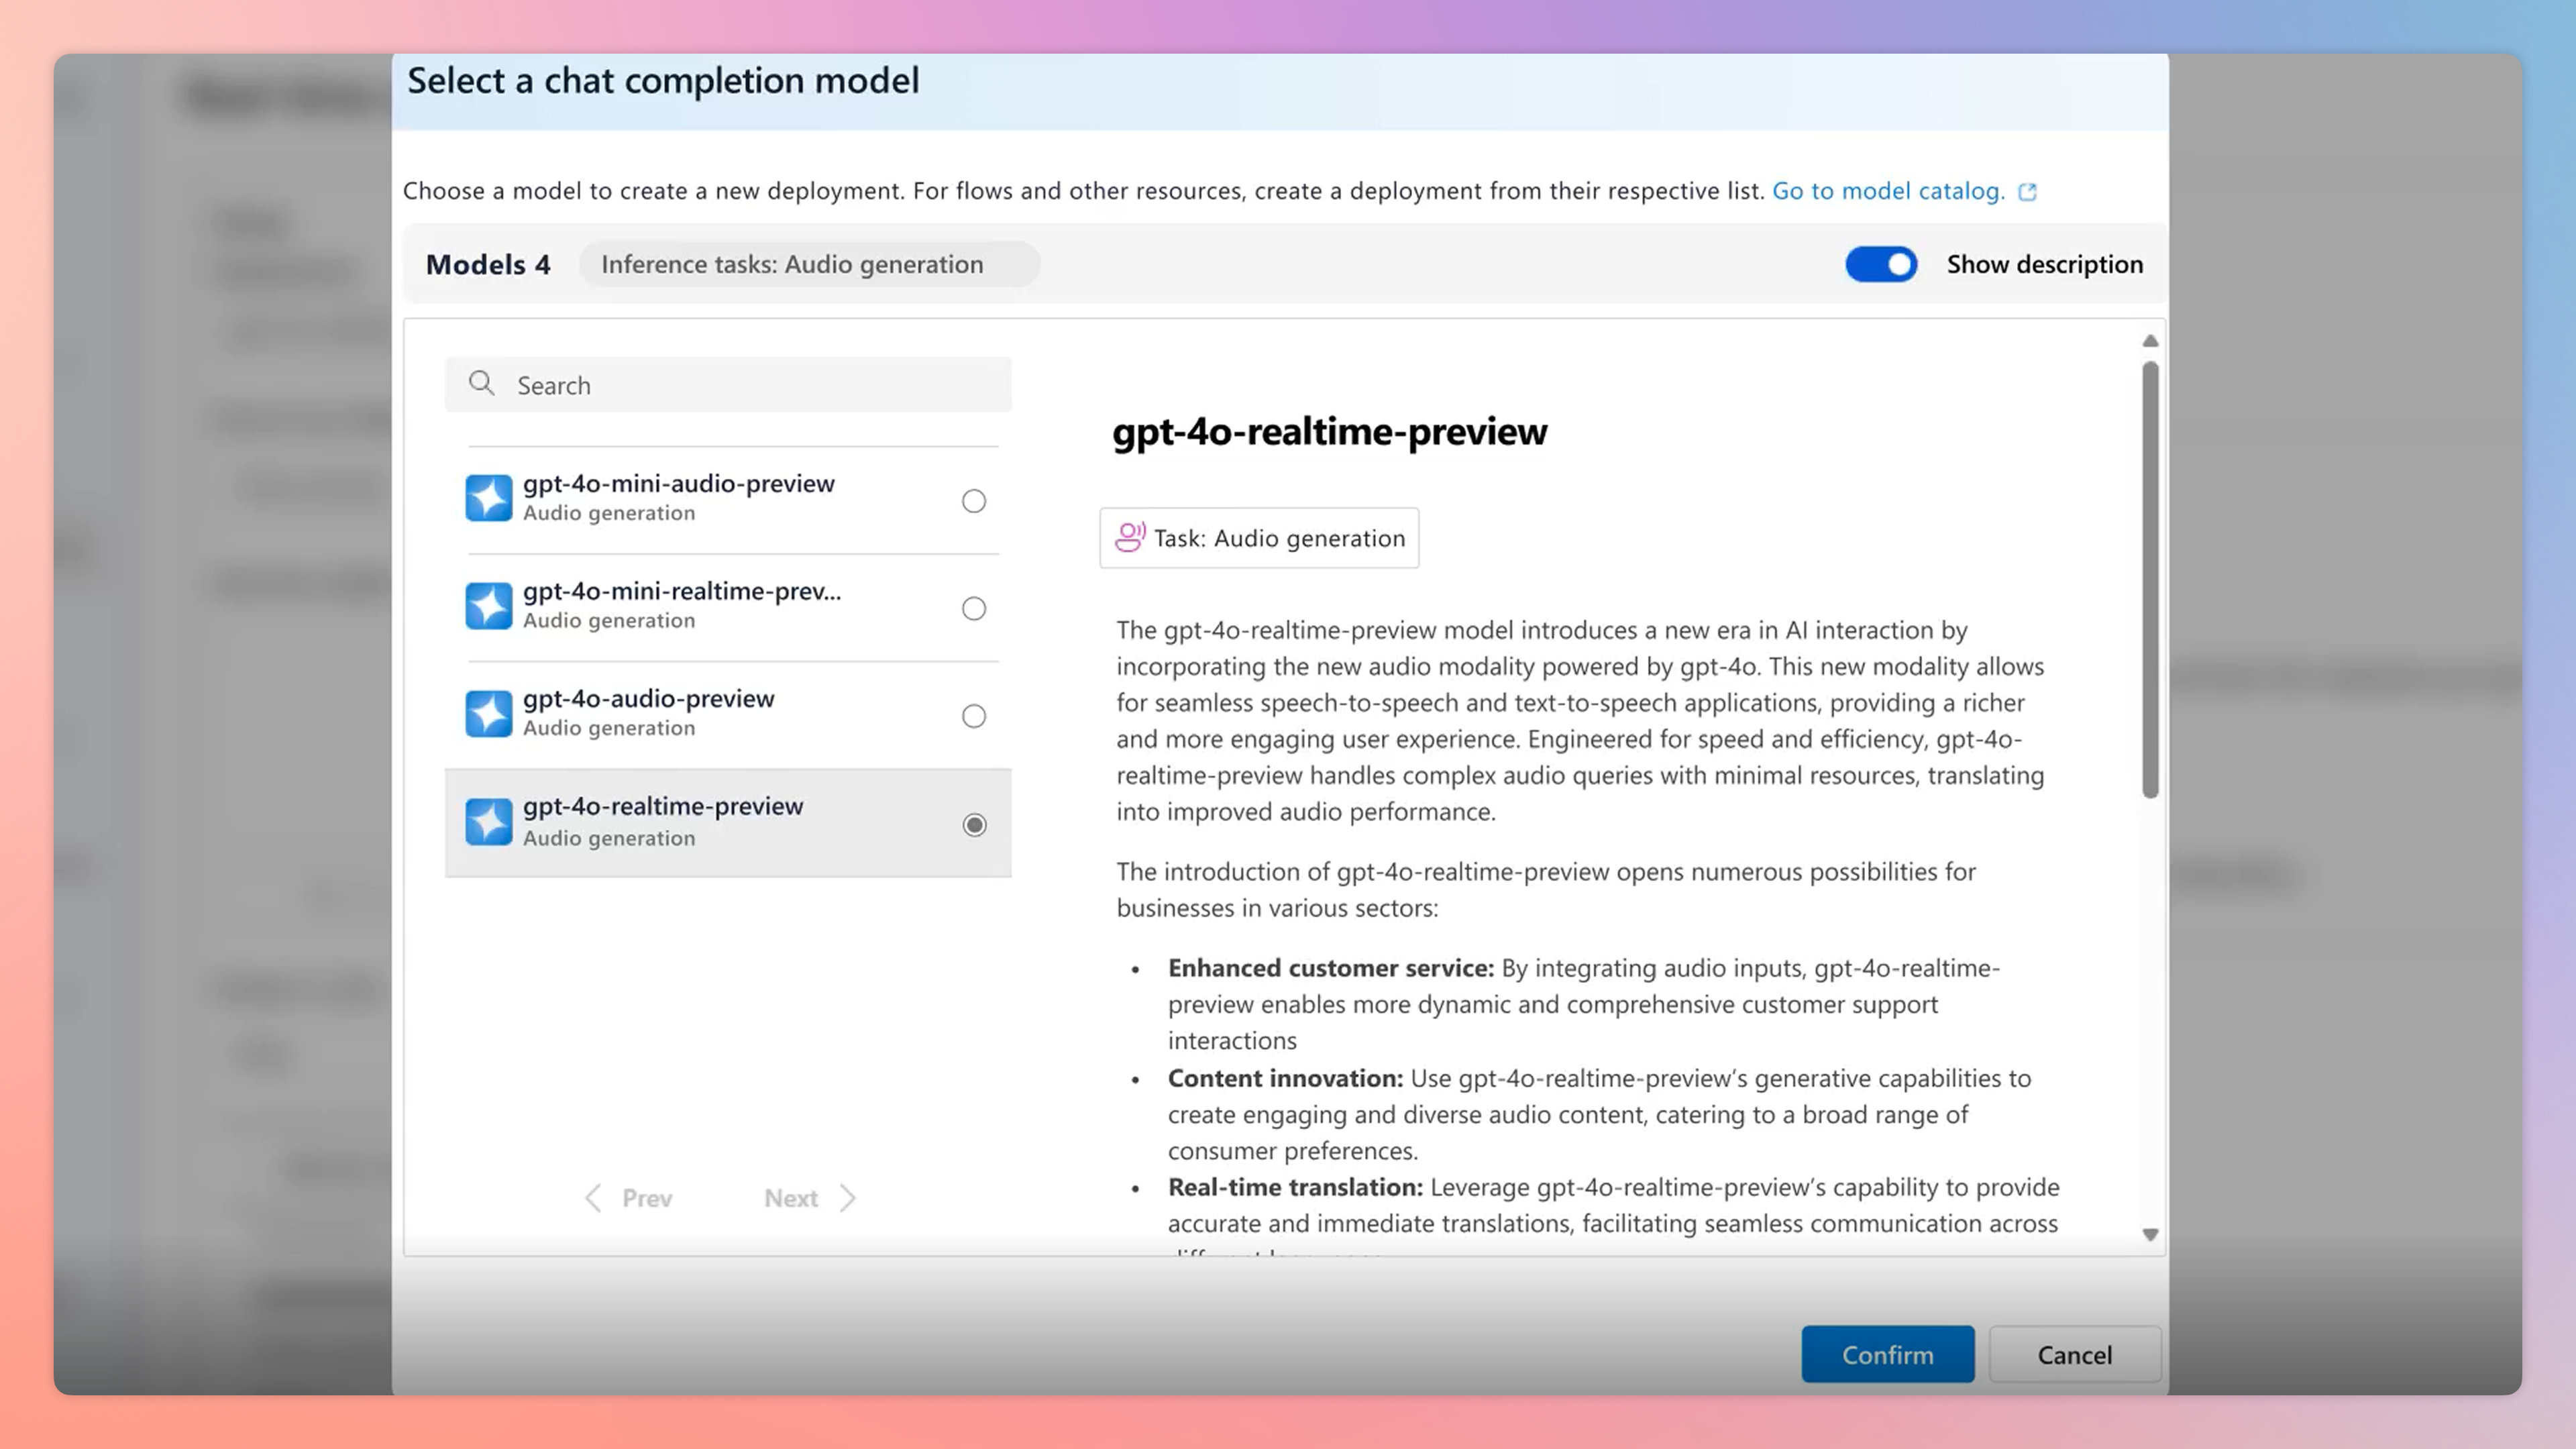Click into the model Search field

pos(728,385)
